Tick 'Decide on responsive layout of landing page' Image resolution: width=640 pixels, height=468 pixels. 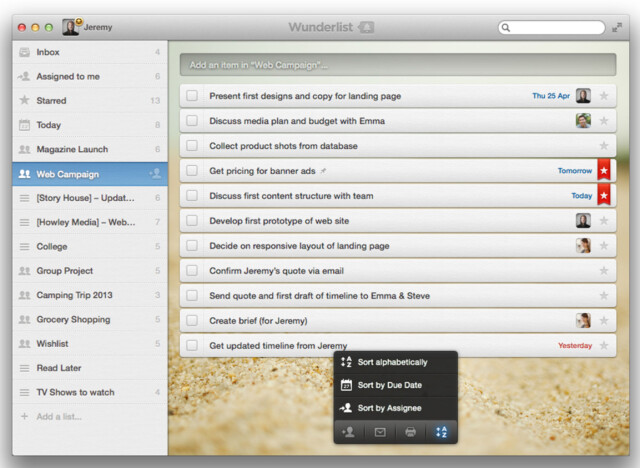(192, 246)
